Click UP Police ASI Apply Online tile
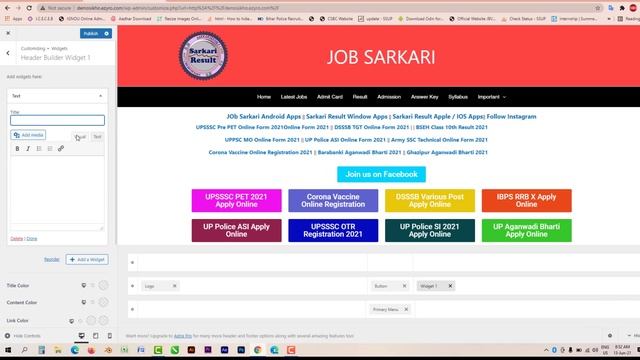Viewport: 640px width, 360px height. click(x=236, y=230)
